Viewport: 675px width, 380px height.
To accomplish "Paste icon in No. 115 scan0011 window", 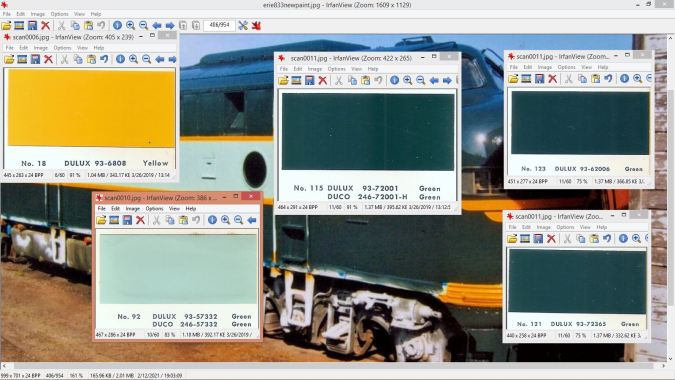I will 365,80.
